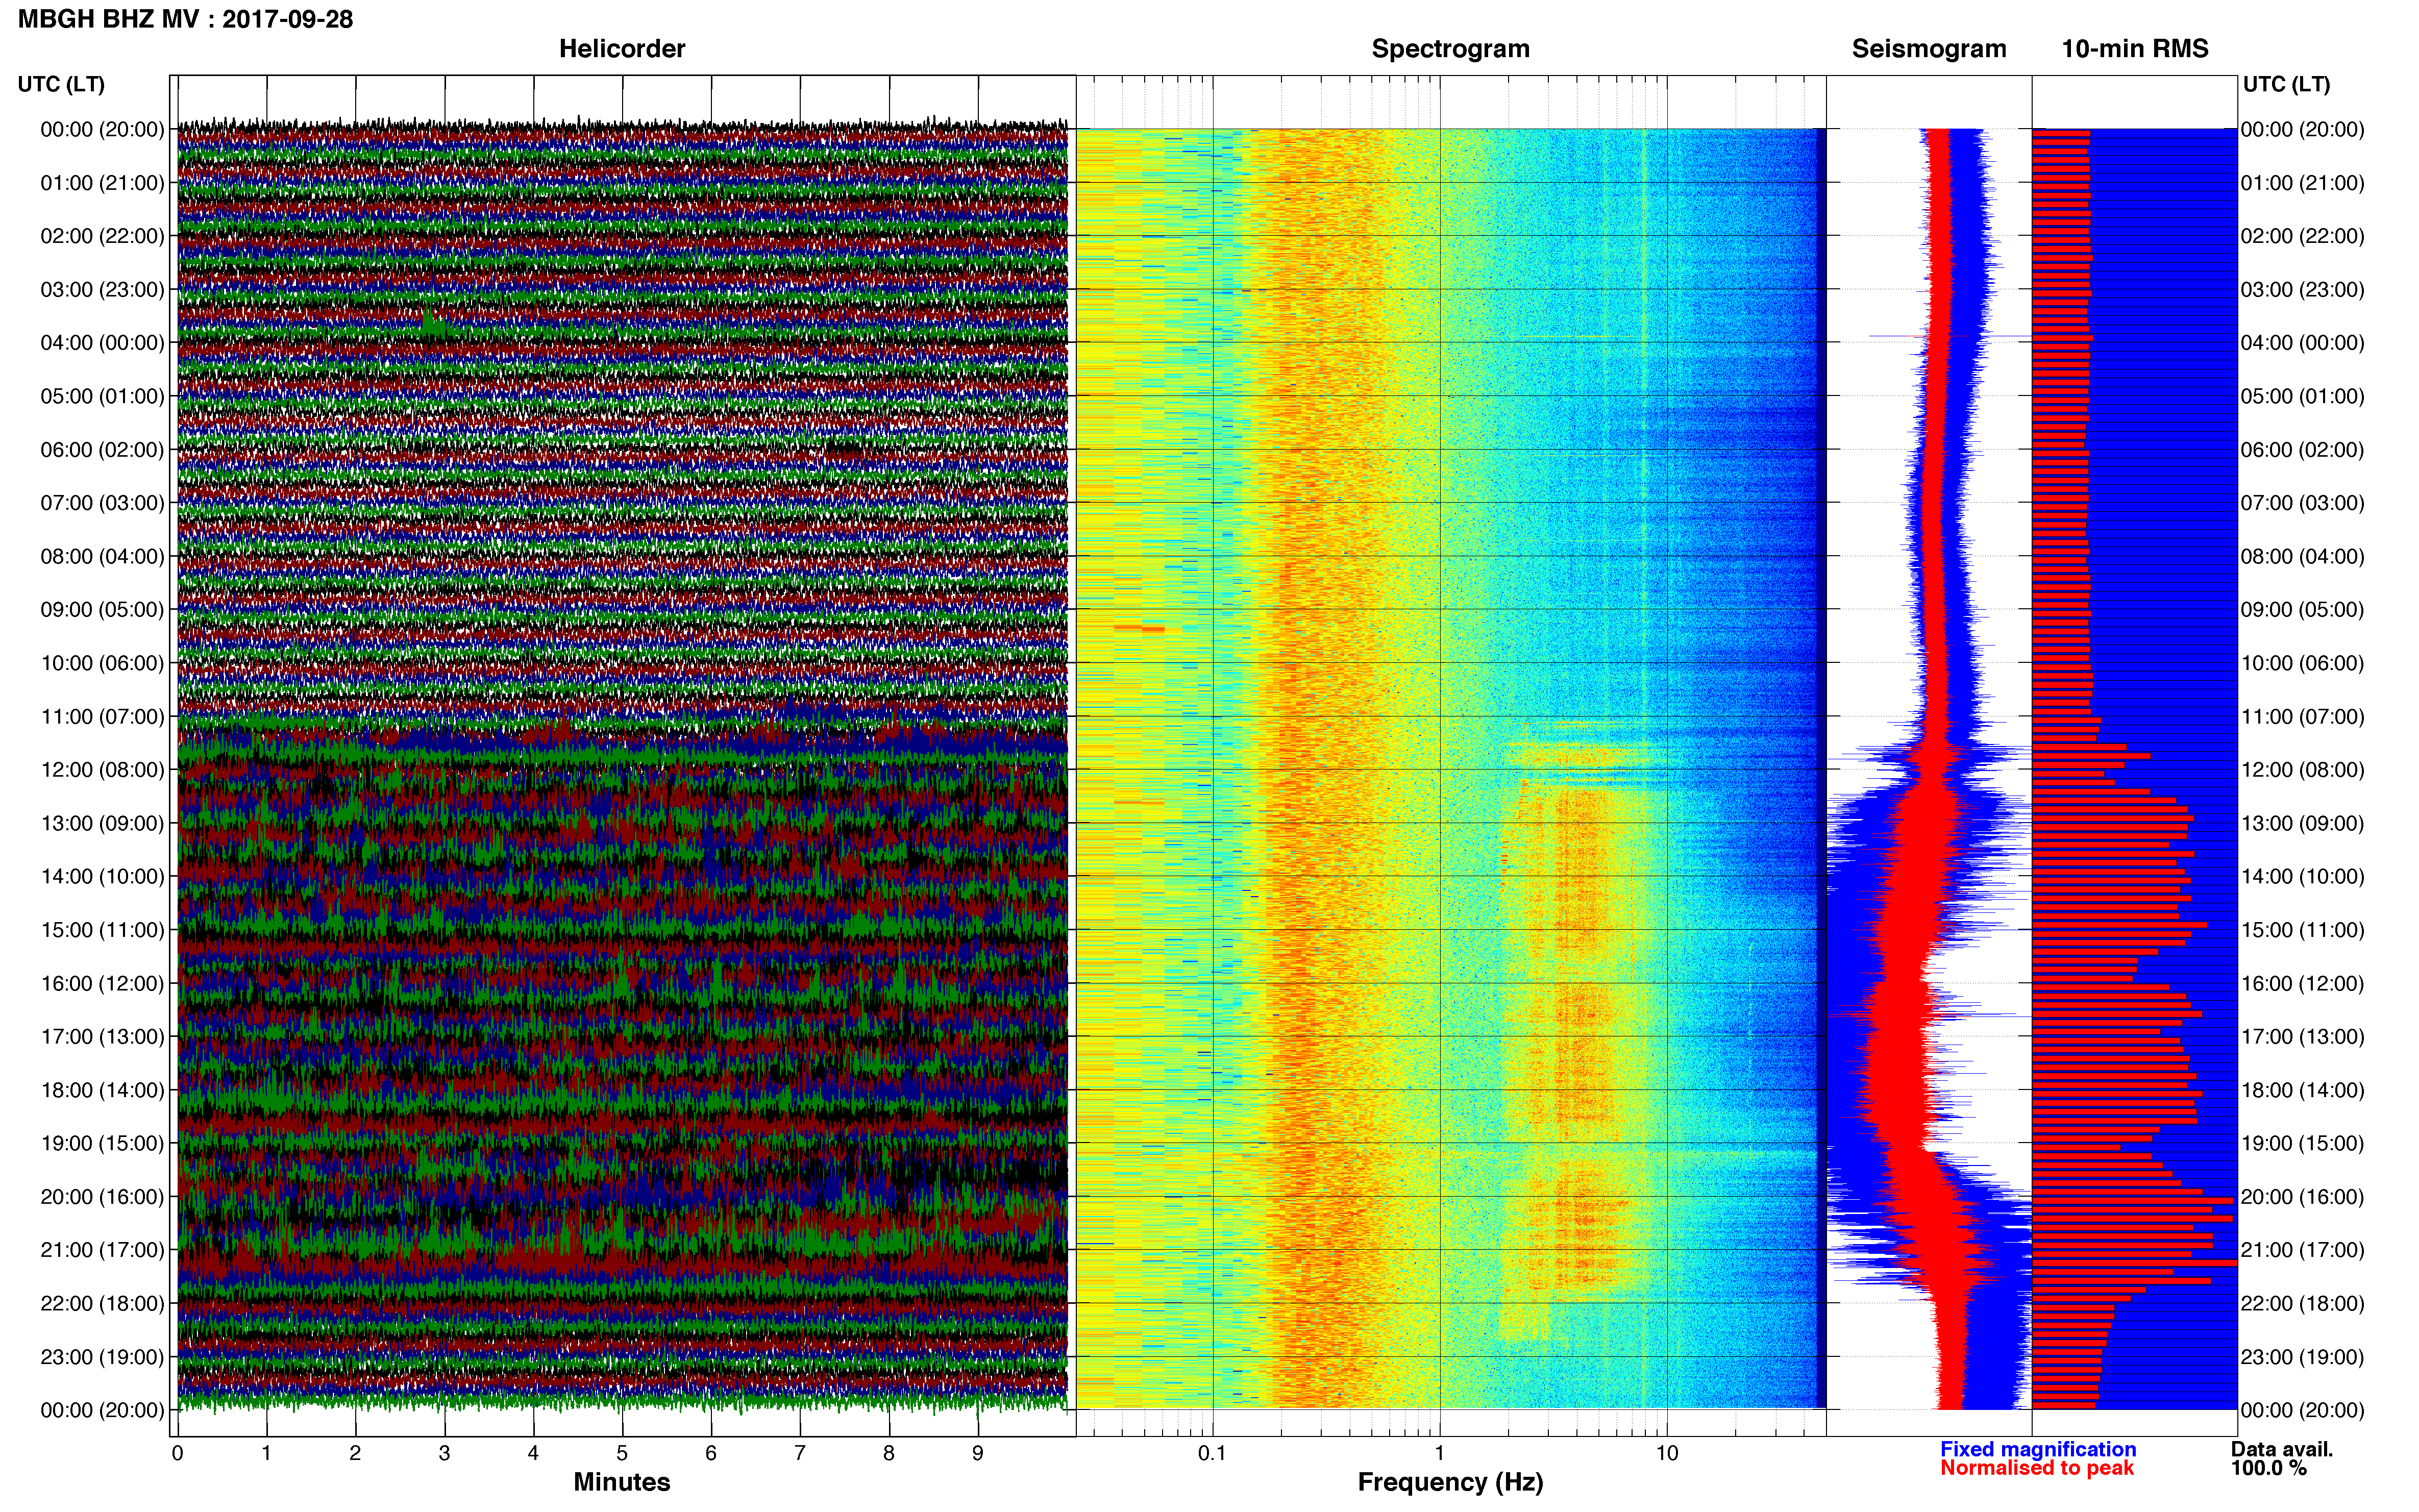Screen dimensions: 2419x1512
Task: Click the "7" tick on the Minutes axis
Action: [x=800, y=1453]
